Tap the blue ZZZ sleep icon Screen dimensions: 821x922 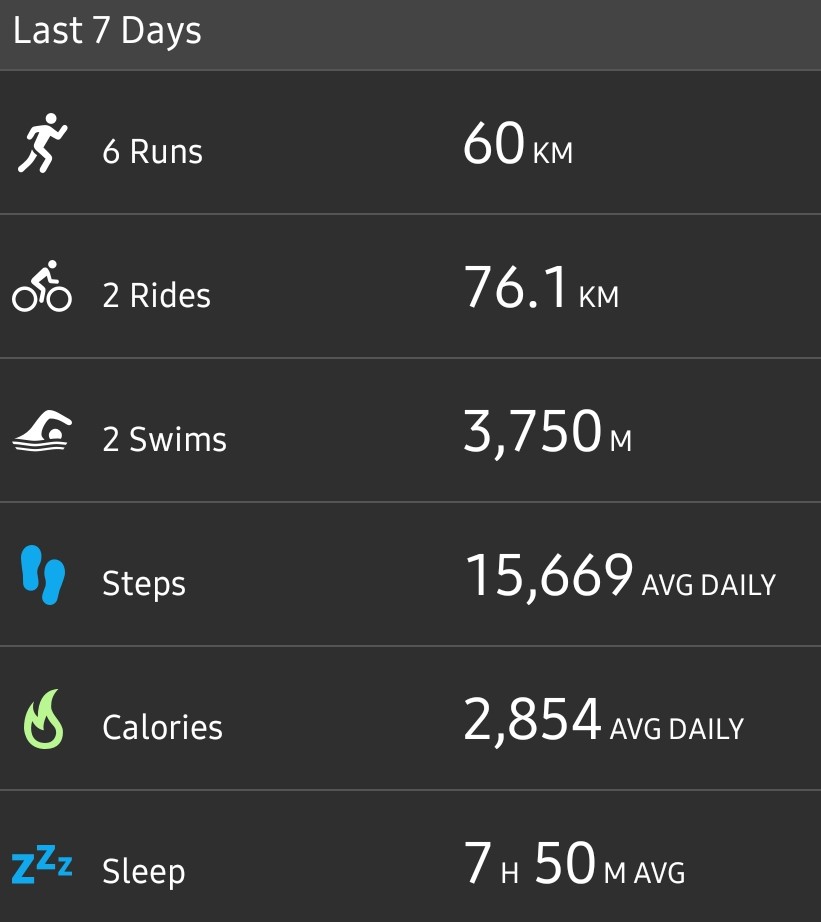42,864
